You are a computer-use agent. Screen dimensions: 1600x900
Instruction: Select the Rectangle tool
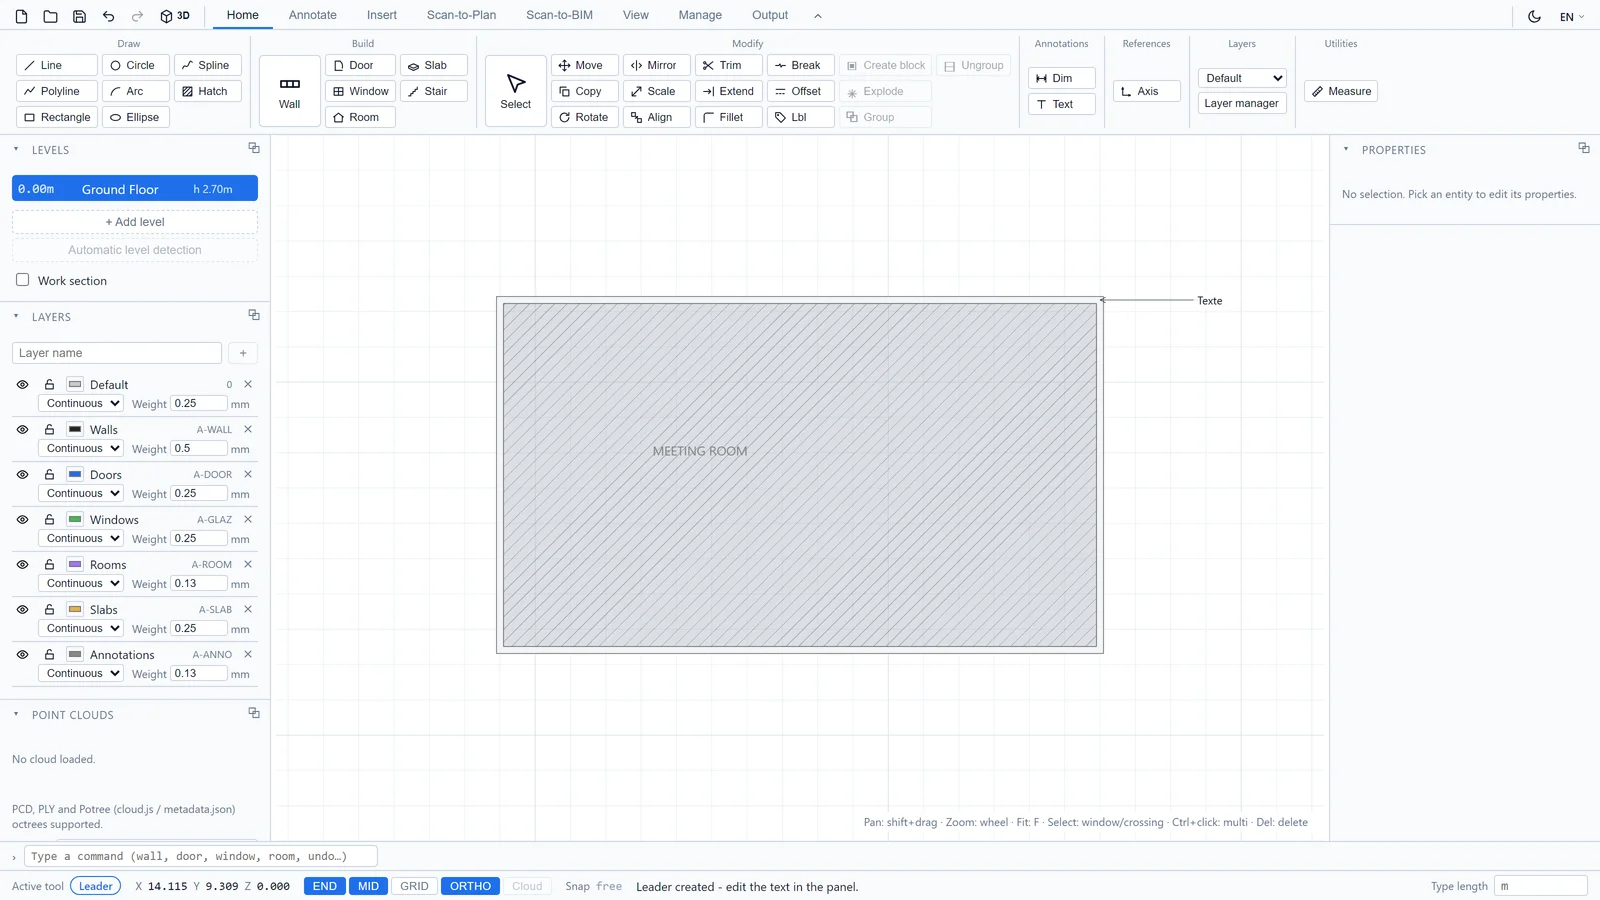(x=57, y=117)
